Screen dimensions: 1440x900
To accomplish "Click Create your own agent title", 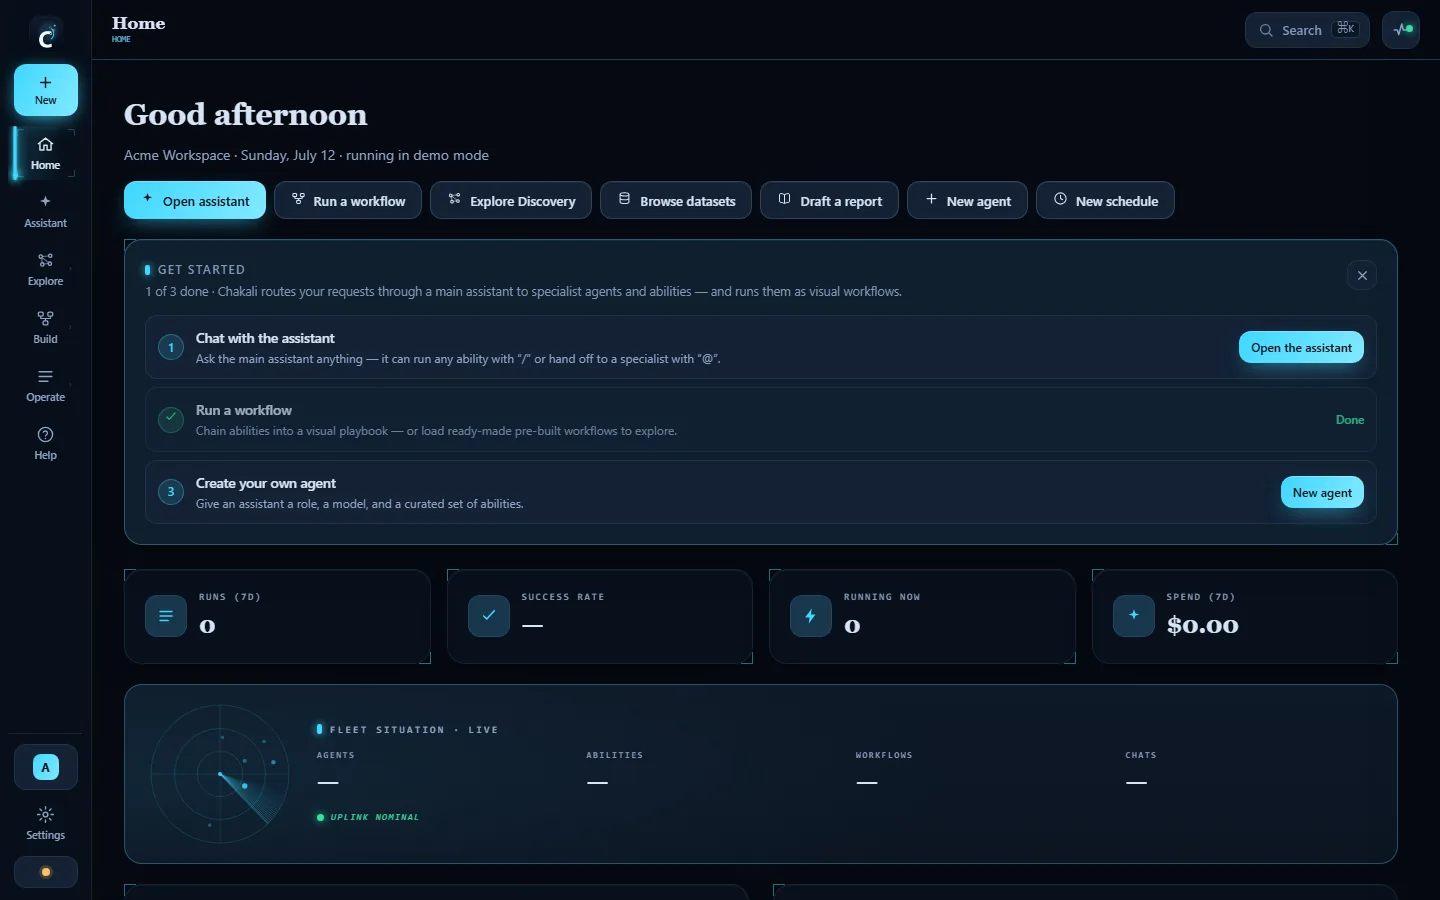I will pyautogui.click(x=266, y=483).
